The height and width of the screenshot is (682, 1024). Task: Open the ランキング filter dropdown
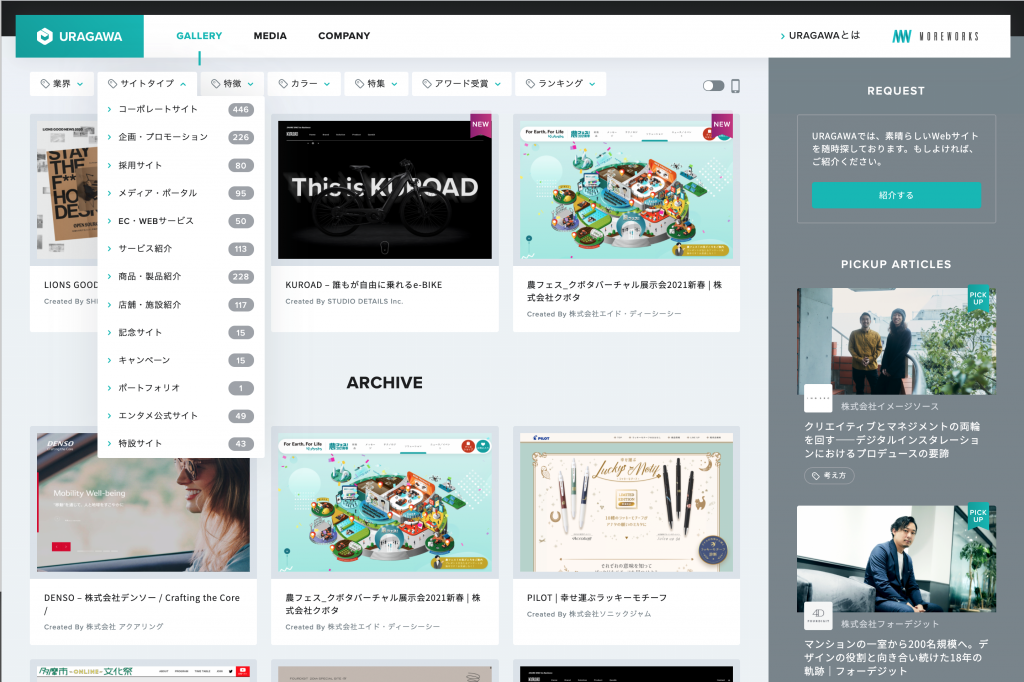tap(559, 84)
